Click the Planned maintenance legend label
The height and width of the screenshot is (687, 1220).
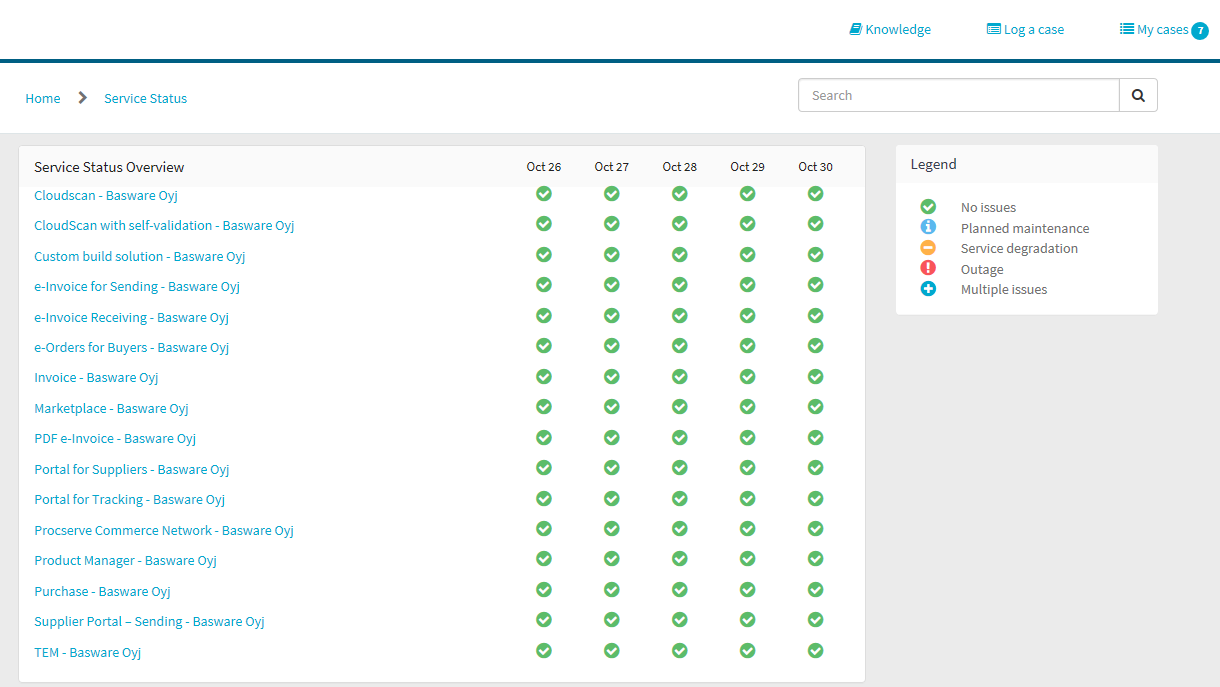point(1025,229)
